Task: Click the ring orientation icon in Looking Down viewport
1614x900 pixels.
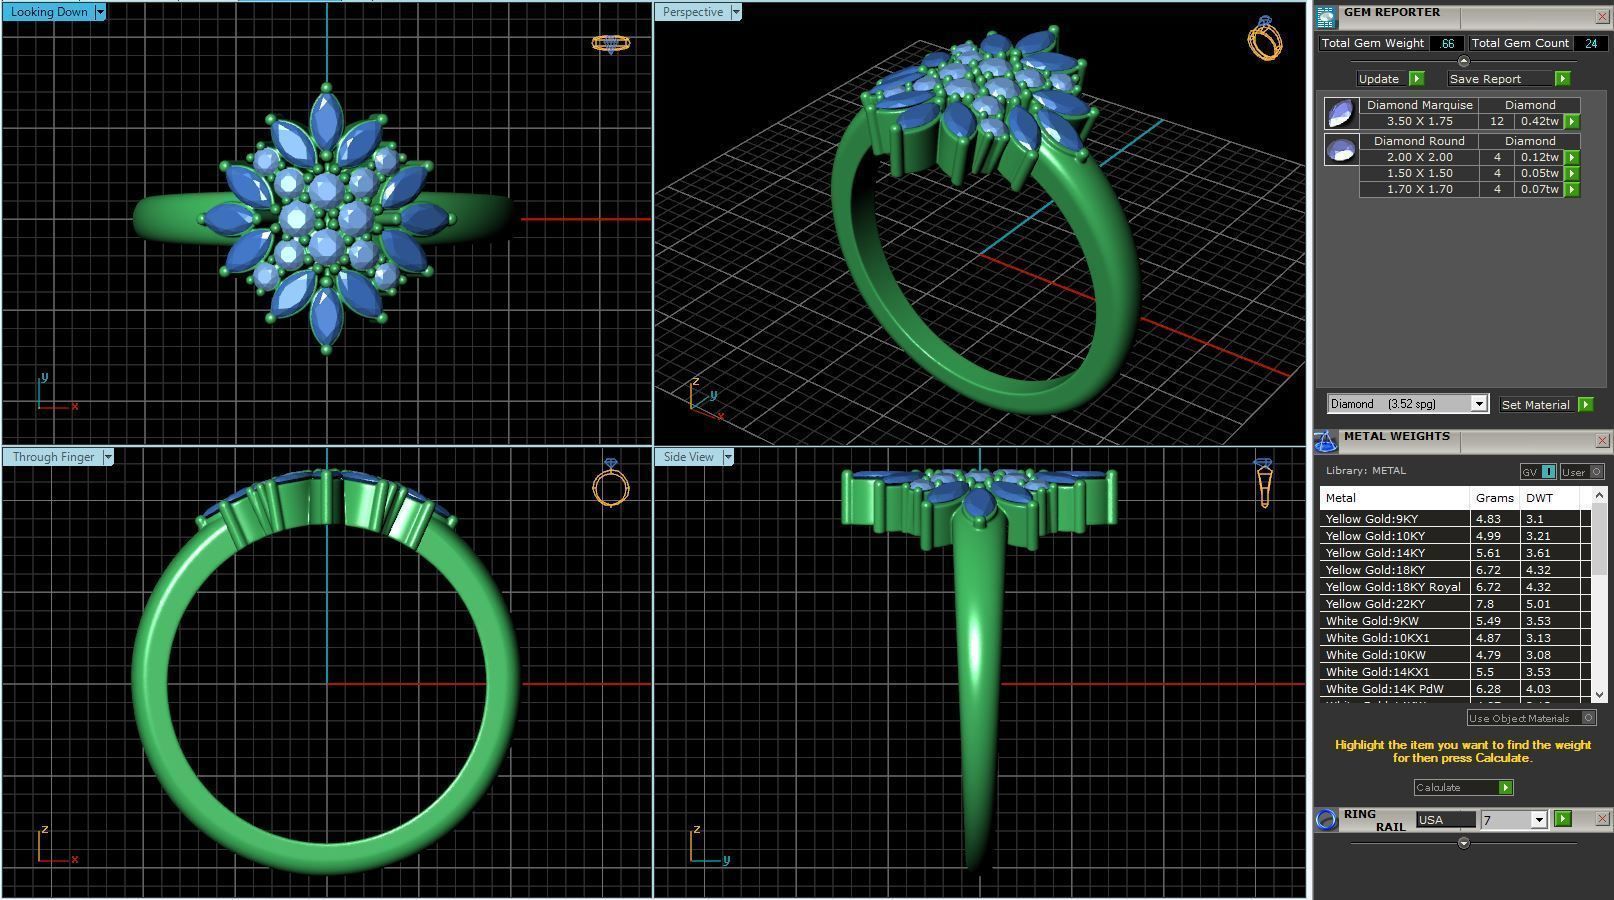Action: click(x=610, y=43)
